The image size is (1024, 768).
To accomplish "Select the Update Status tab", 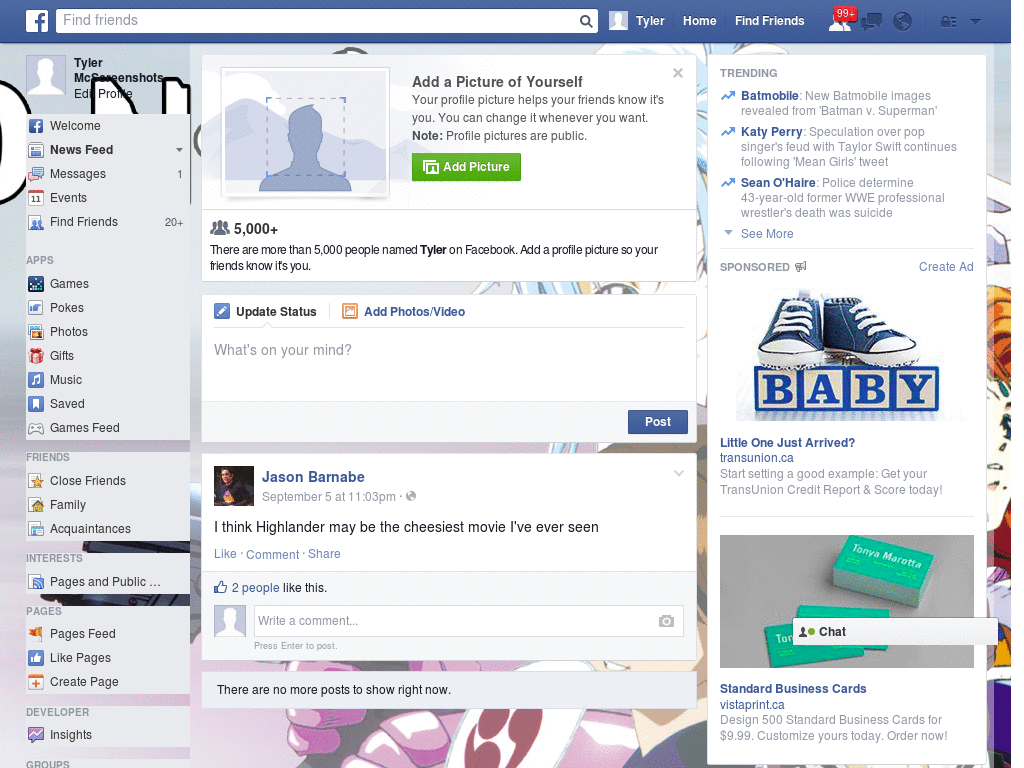I will pos(266,312).
